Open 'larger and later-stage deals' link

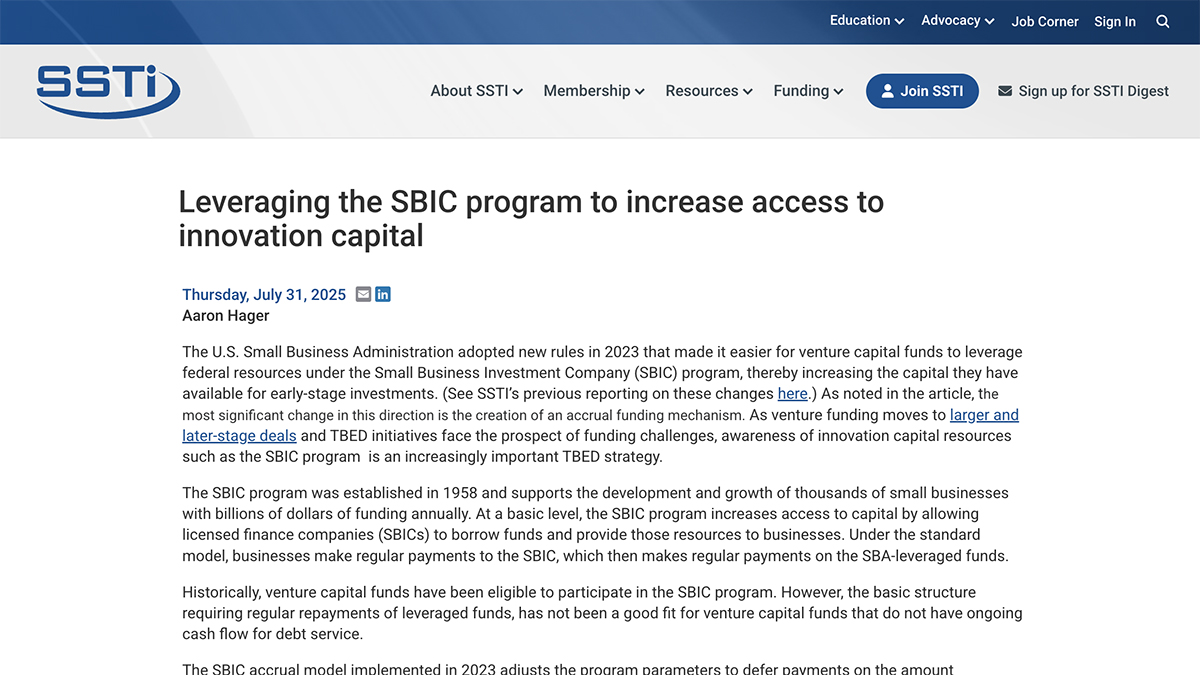click(984, 415)
